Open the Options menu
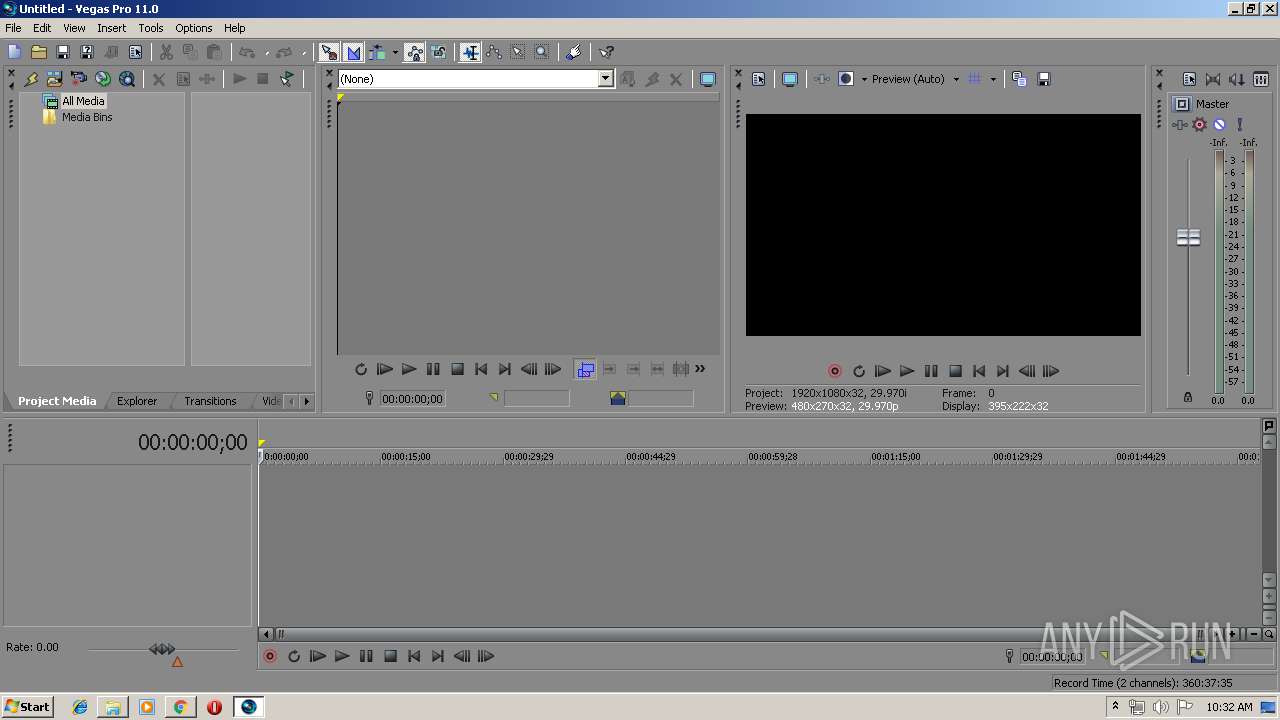Viewport: 1280px width, 720px height. point(194,28)
